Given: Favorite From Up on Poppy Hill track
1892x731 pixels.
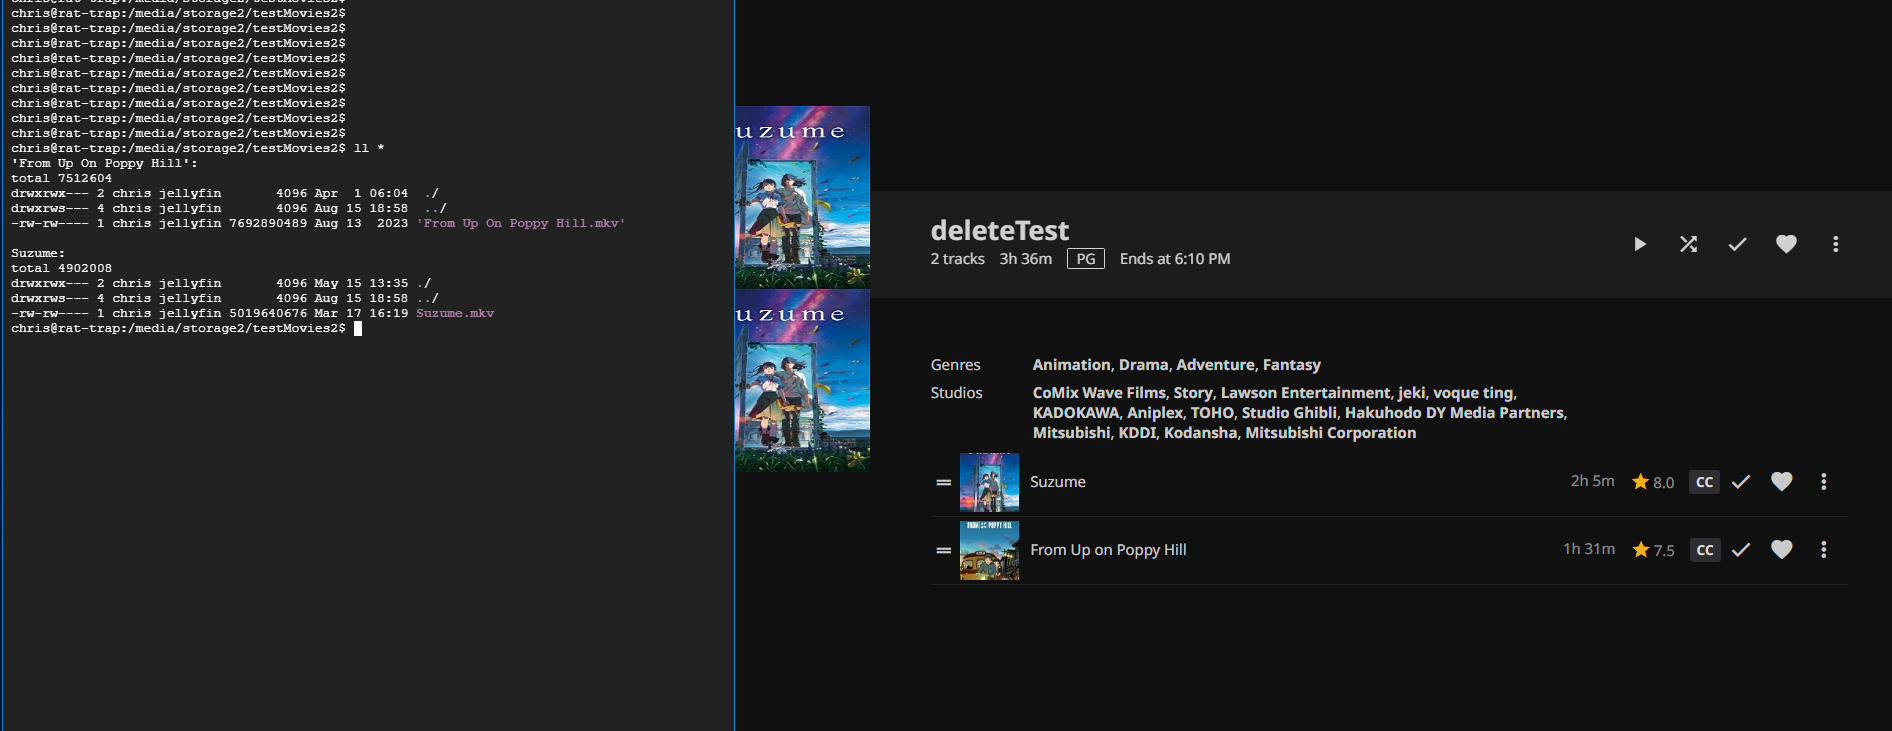Looking at the screenshot, I should point(1782,550).
